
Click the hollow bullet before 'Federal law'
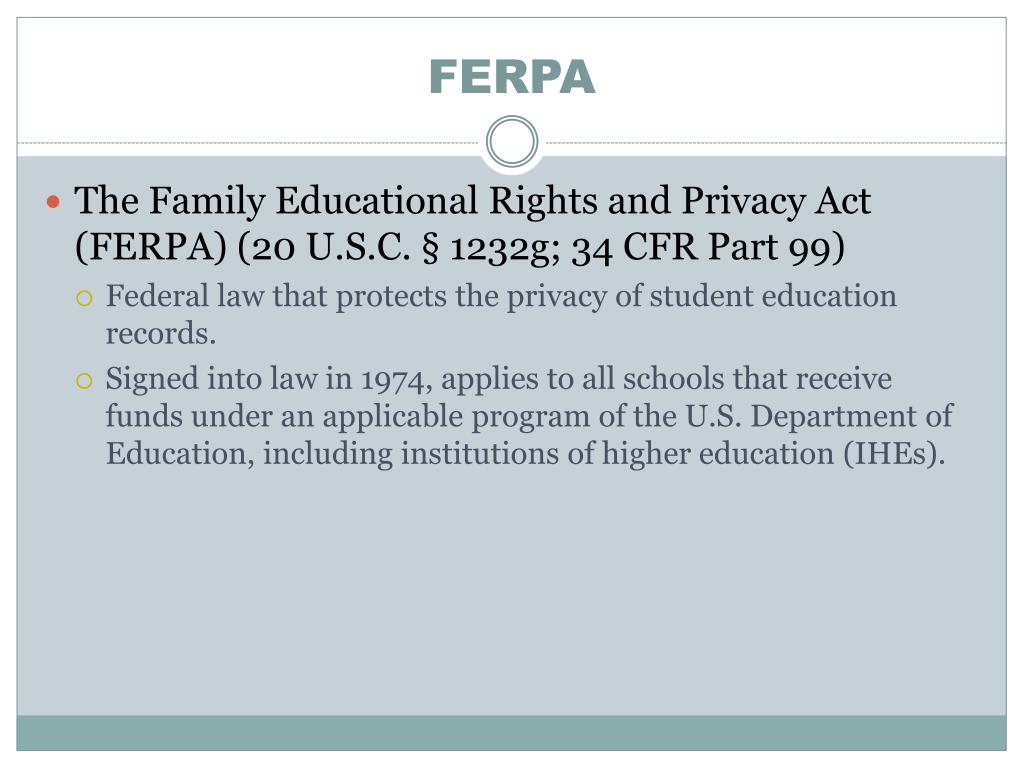click(x=84, y=299)
